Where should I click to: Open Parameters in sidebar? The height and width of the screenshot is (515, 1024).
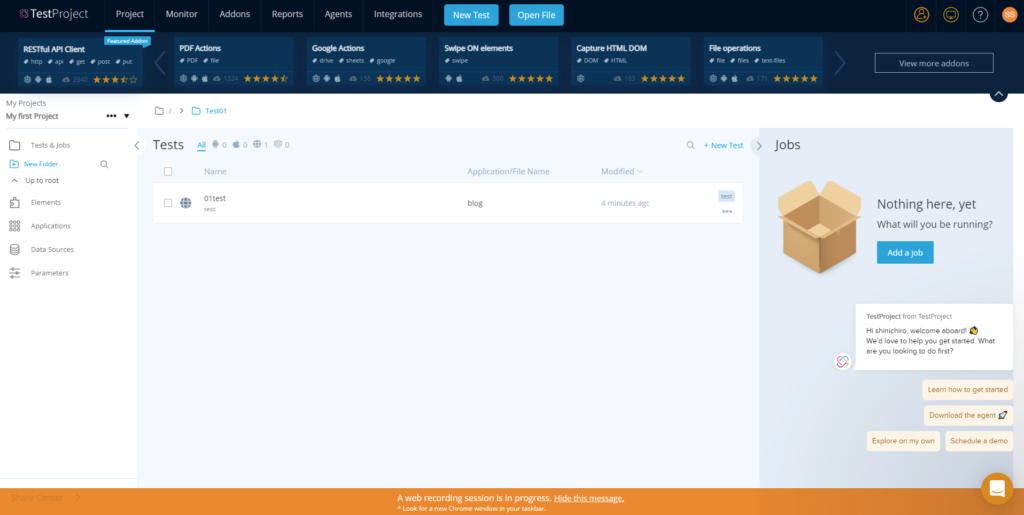(50, 273)
